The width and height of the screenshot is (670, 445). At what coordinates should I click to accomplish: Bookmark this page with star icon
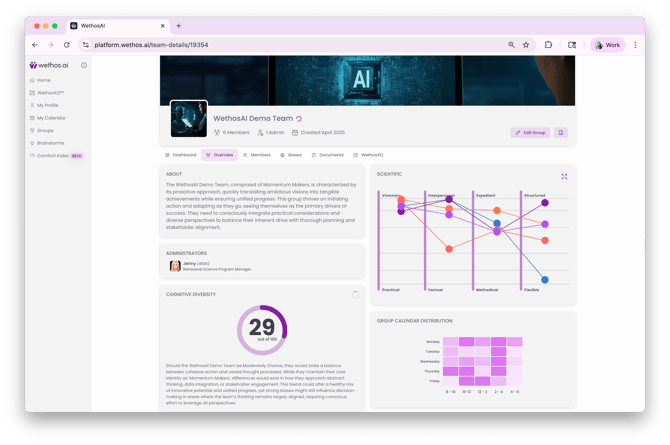tap(526, 45)
